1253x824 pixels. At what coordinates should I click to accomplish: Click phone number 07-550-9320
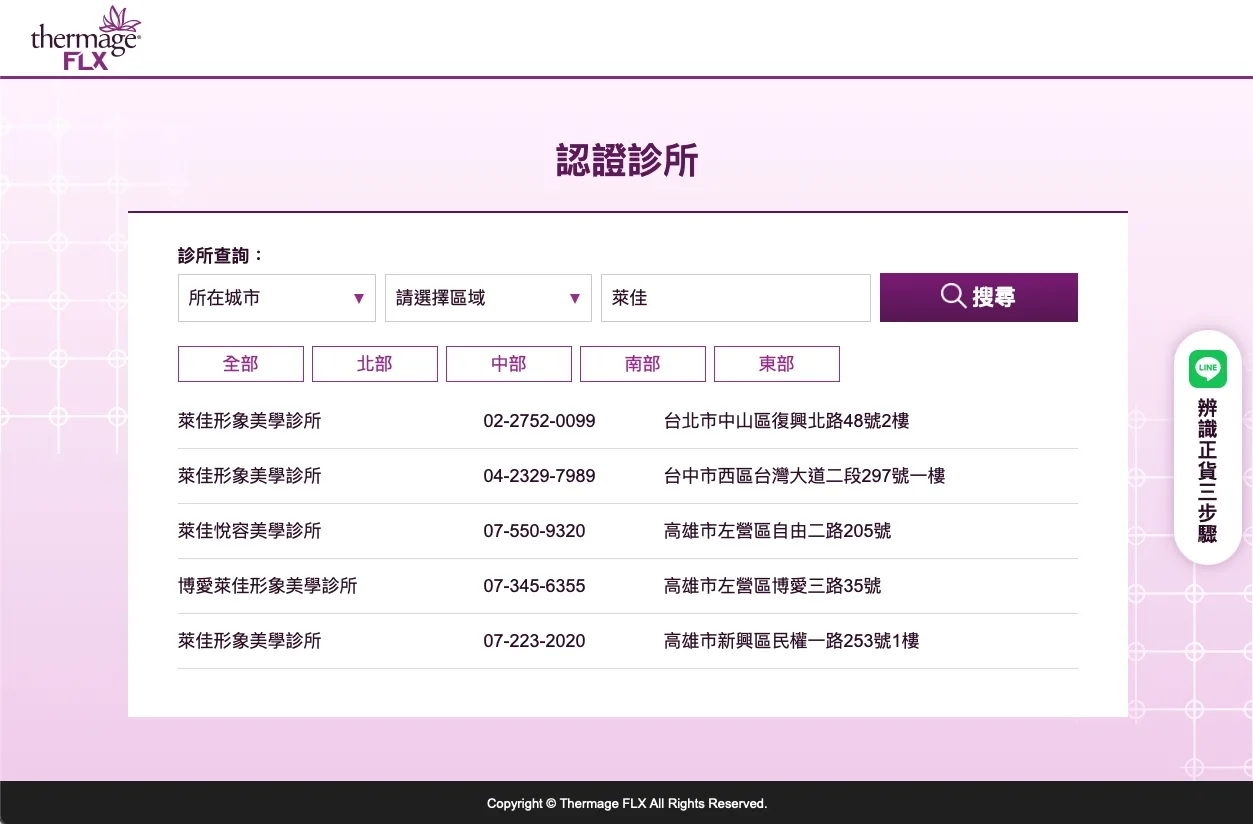click(x=534, y=531)
